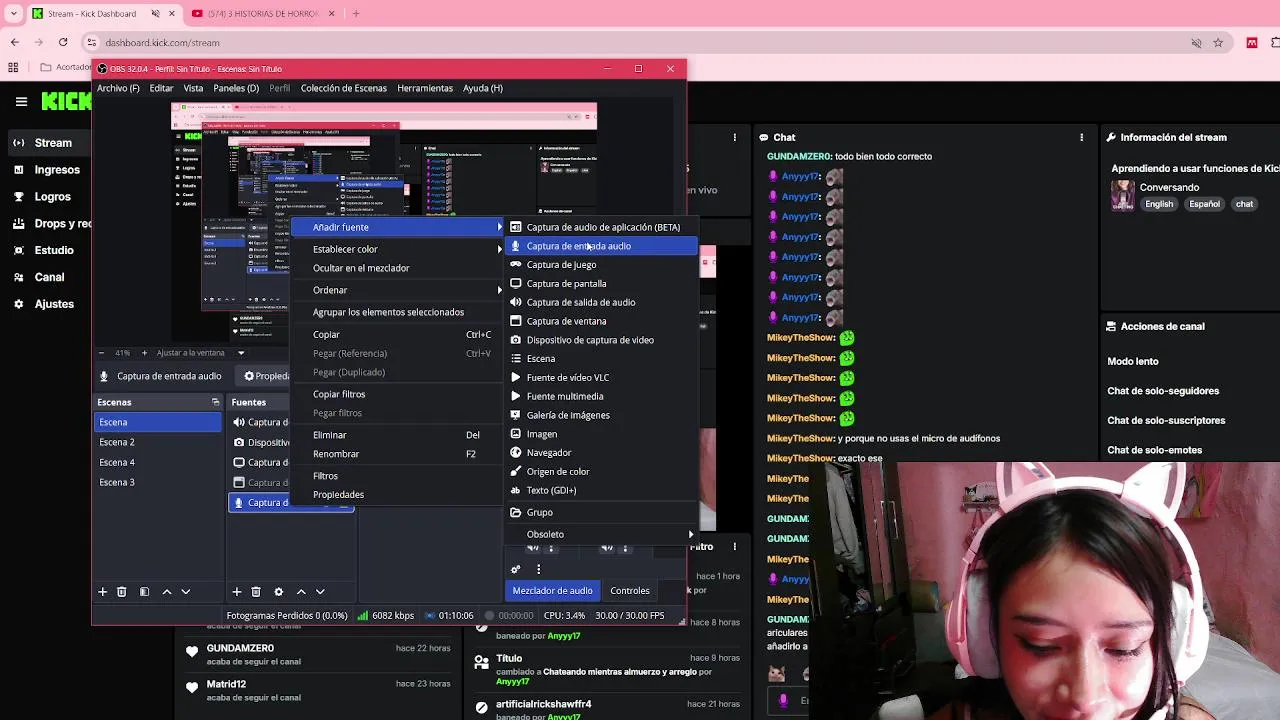Screen dimensions: 1280x720
Task: Open source properties gear in Fuentes toolbar
Action: [x=279, y=592]
